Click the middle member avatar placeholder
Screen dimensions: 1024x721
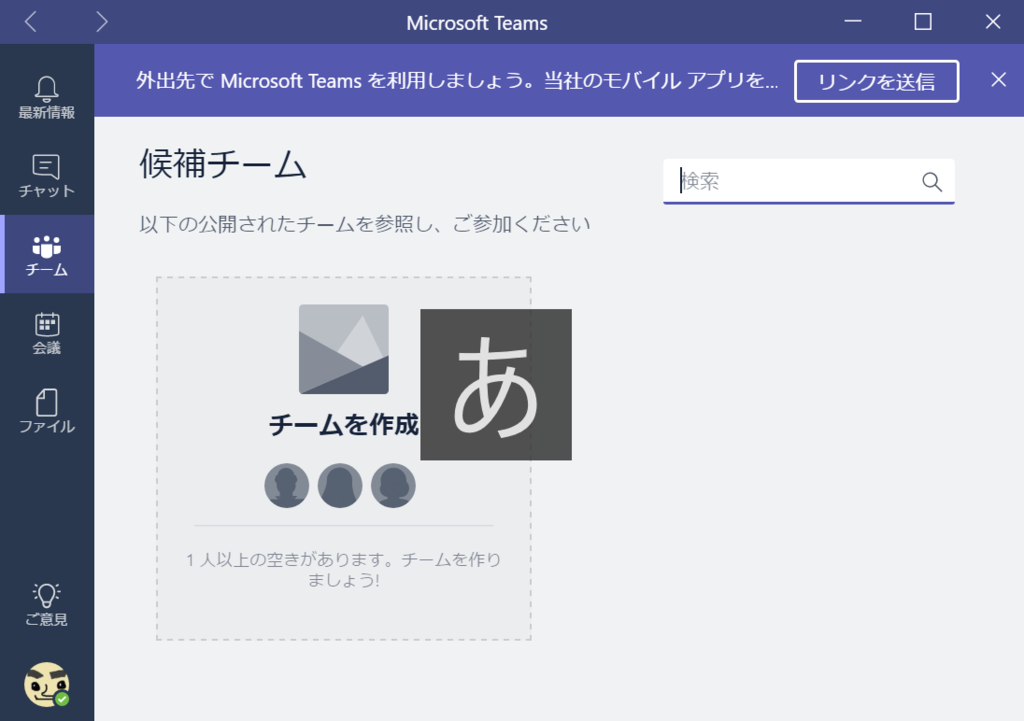(340, 485)
